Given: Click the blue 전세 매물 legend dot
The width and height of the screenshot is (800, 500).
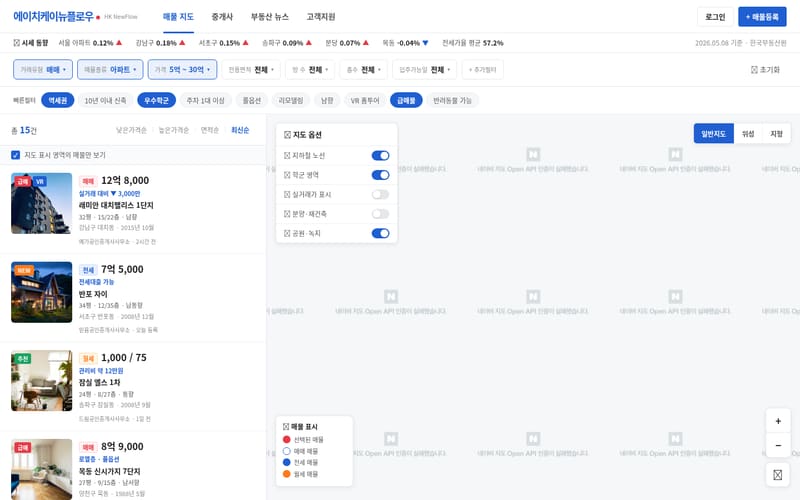Looking at the screenshot, I should (x=286, y=462).
